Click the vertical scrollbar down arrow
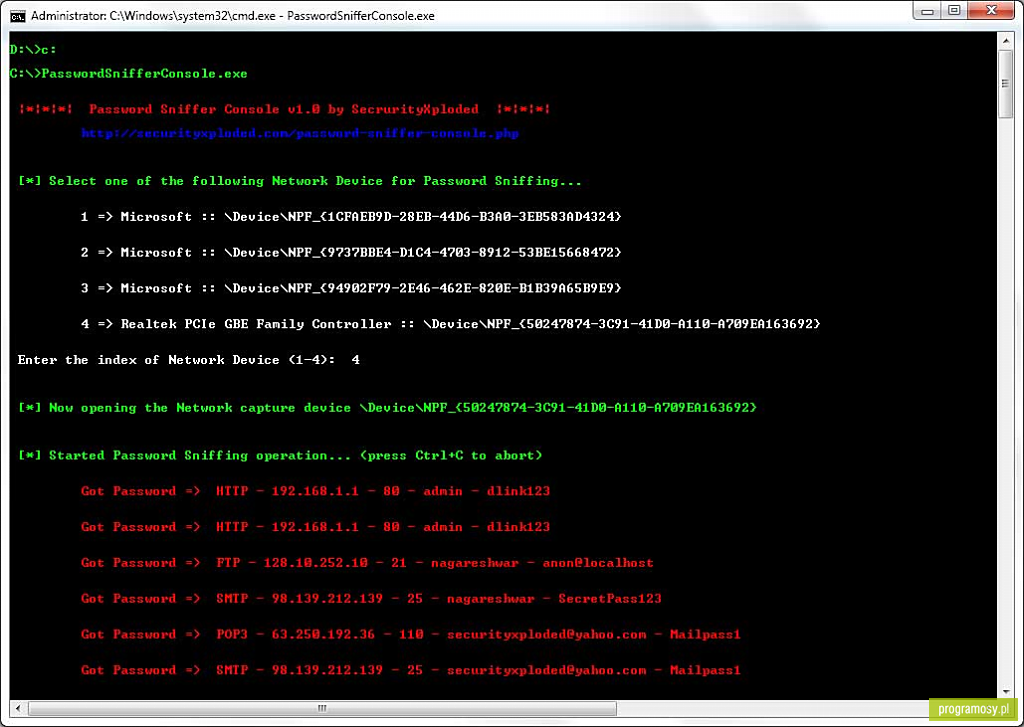The image size is (1024, 727). pos(1006,692)
